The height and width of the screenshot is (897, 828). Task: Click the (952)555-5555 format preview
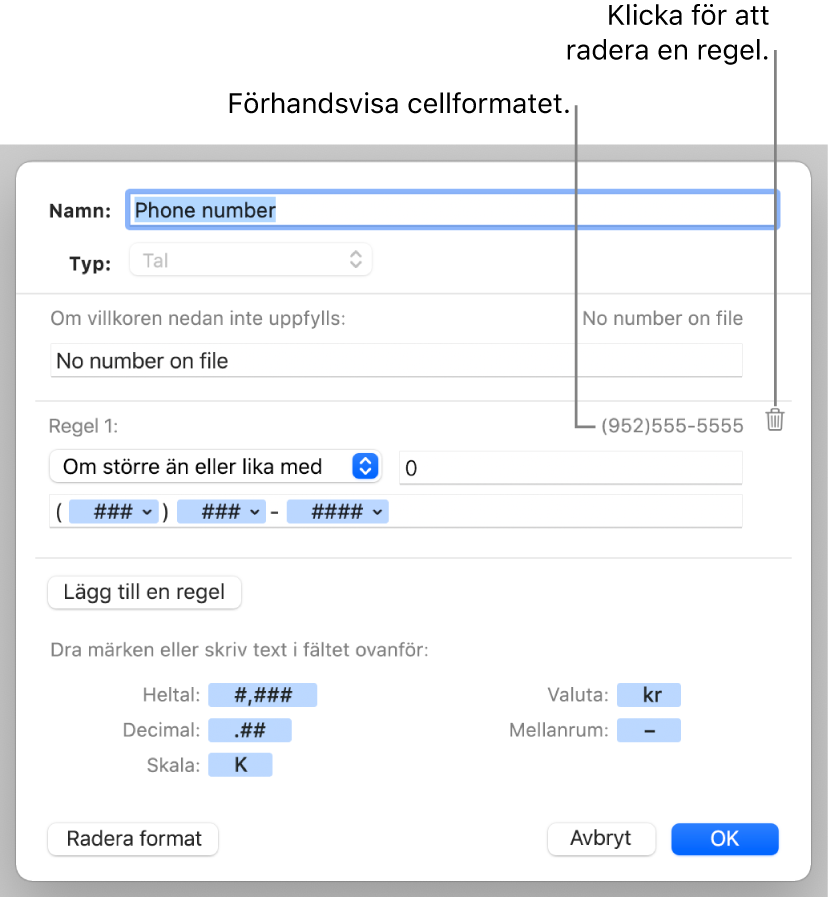pyautogui.click(x=672, y=427)
